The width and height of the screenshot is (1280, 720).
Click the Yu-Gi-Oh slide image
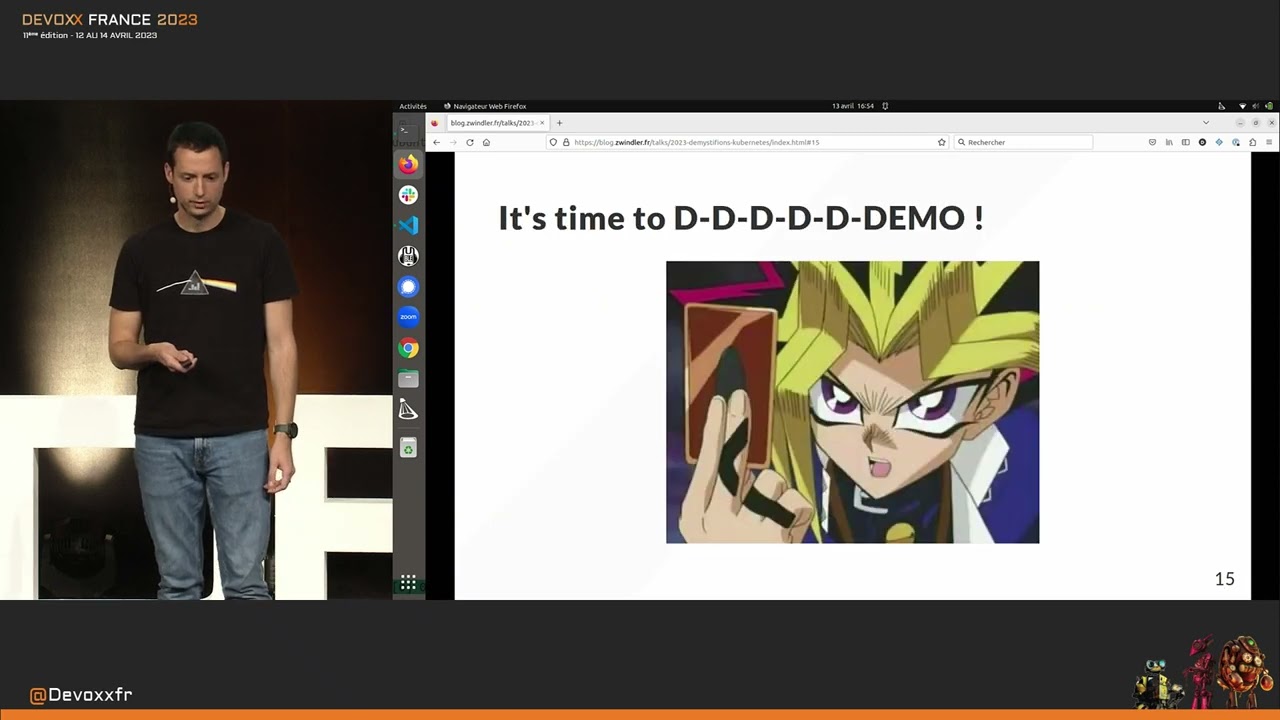pyautogui.click(x=852, y=402)
